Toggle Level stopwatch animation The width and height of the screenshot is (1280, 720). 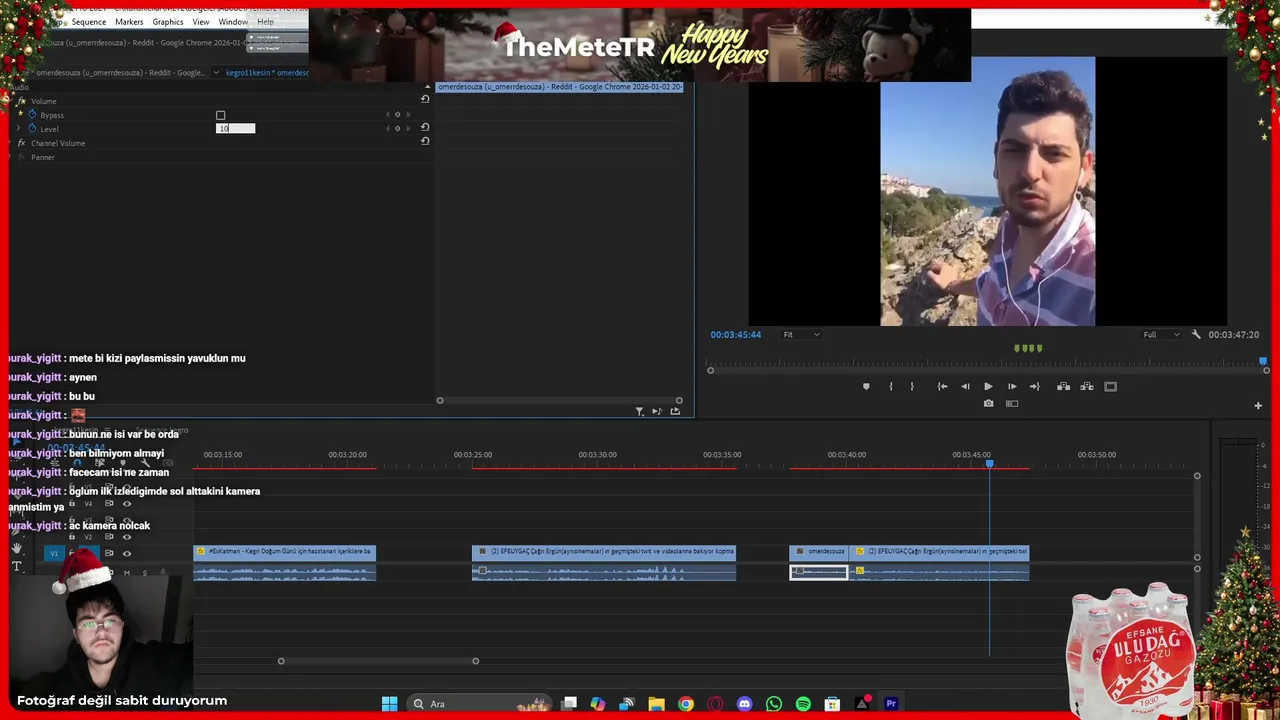(x=32, y=129)
